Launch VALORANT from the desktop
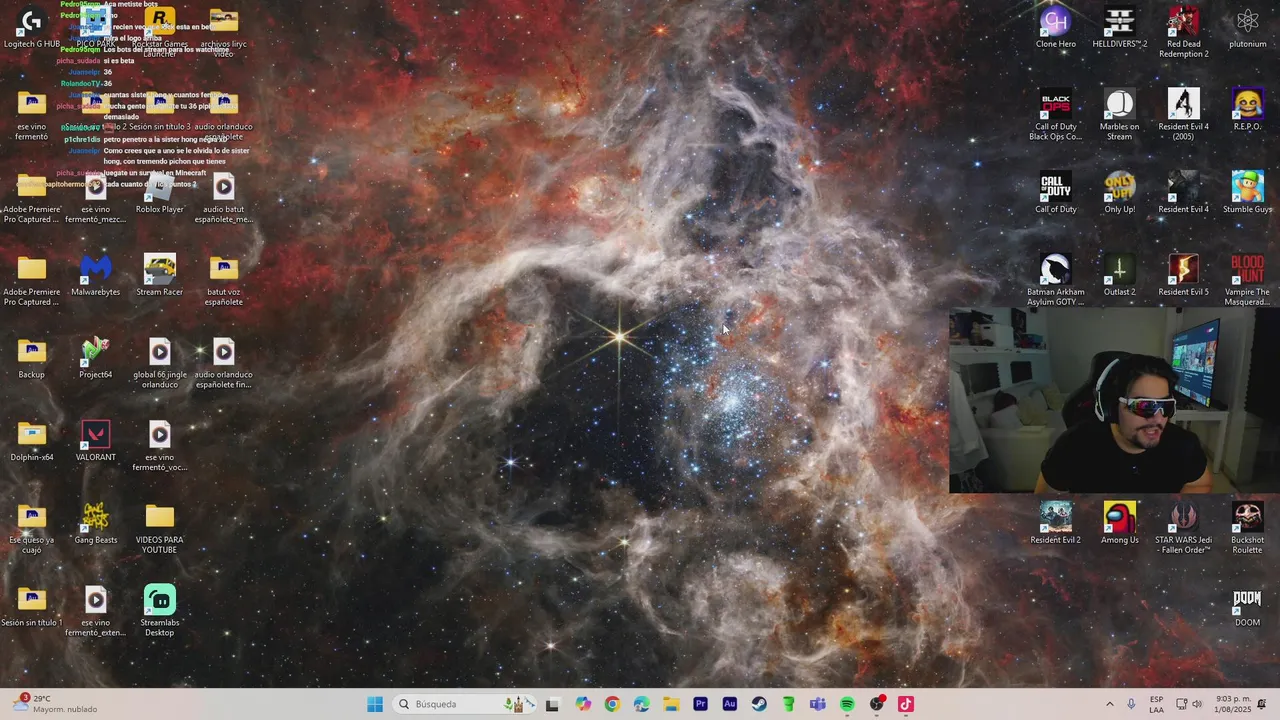1280x720 pixels. coord(96,442)
